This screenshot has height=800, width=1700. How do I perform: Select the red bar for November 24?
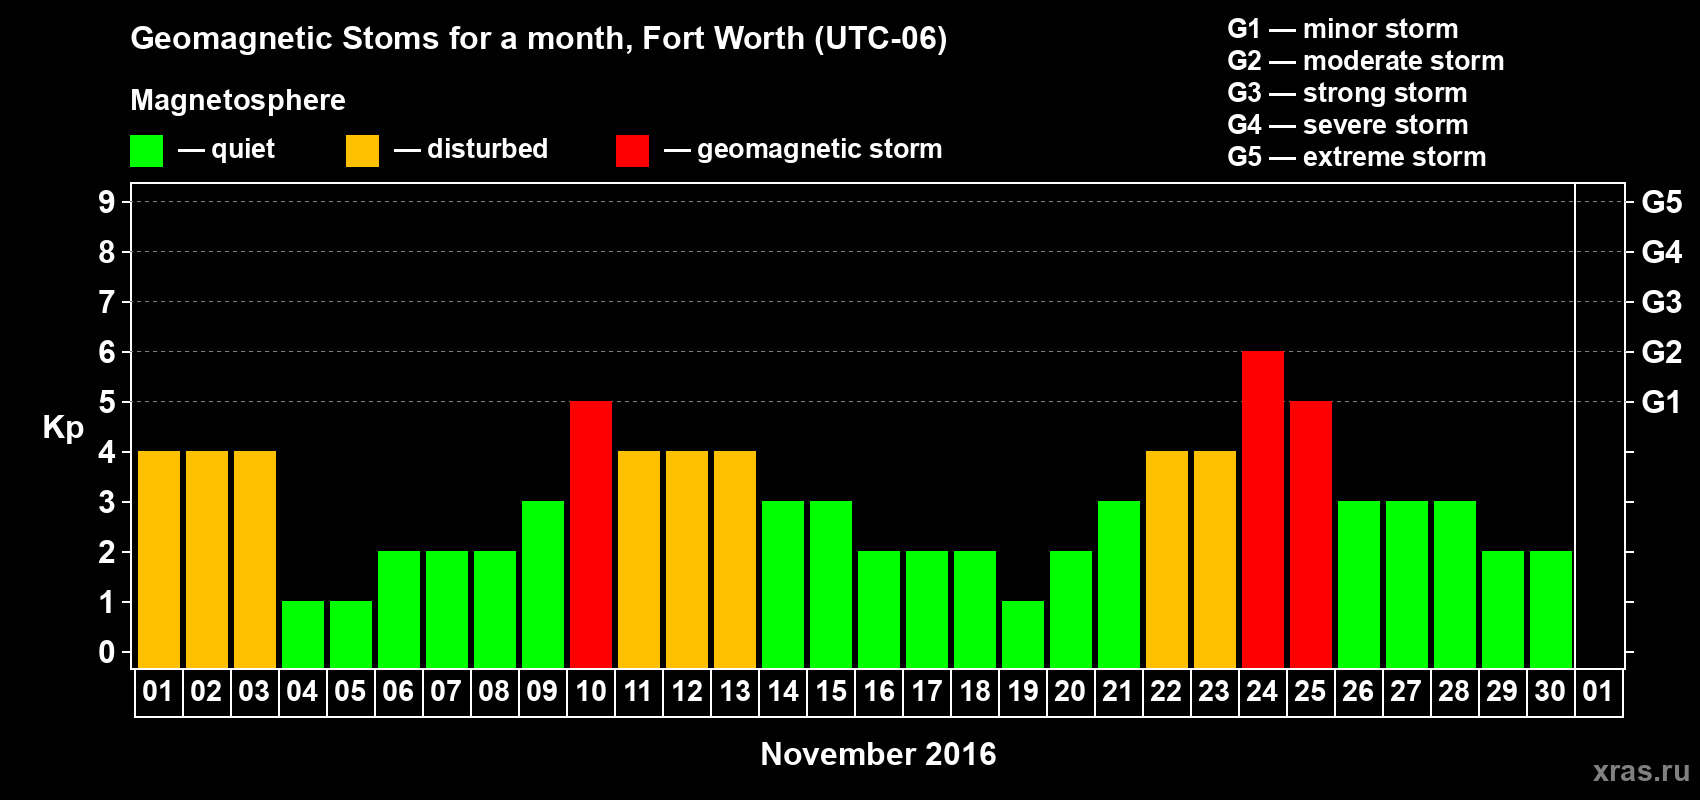[1263, 510]
